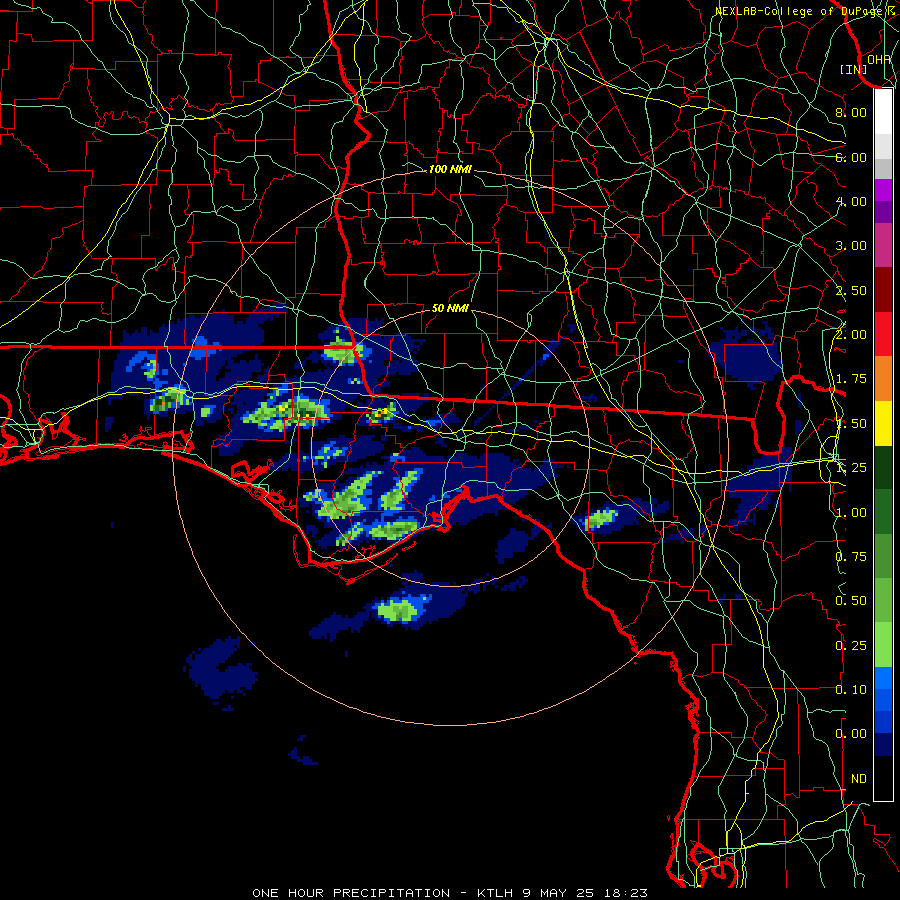Viewport: 900px width, 900px height.
Task: Click the '2.50' legend value
Action: pyautogui.click(x=851, y=290)
